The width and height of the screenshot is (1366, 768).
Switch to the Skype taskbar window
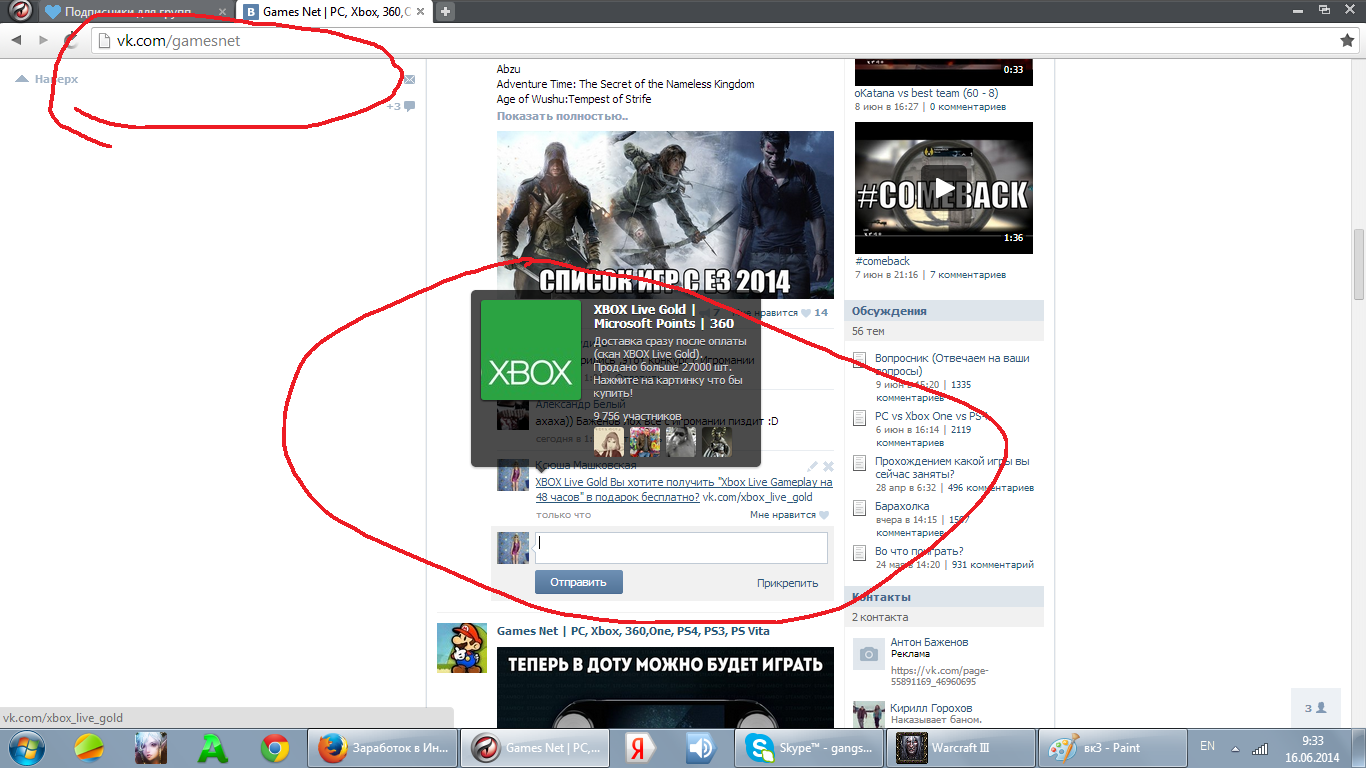point(810,747)
